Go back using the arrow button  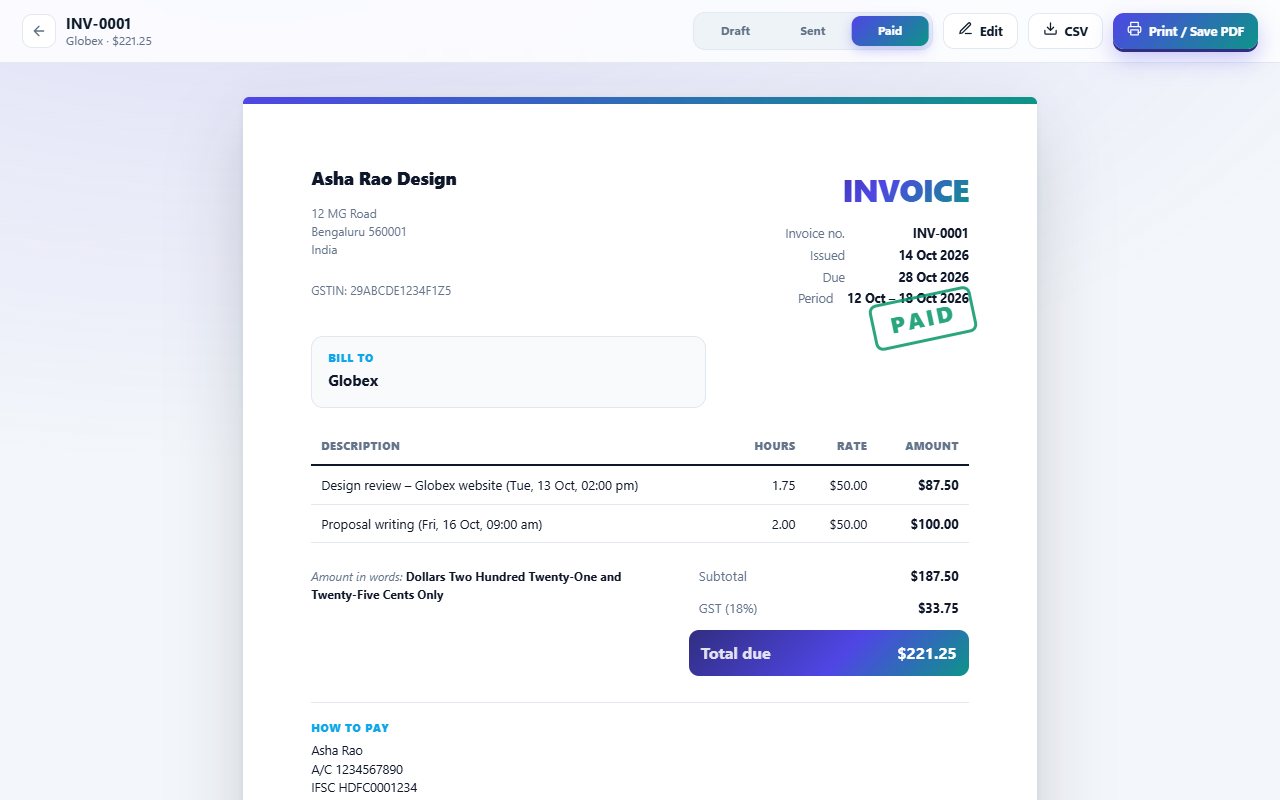(x=39, y=31)
